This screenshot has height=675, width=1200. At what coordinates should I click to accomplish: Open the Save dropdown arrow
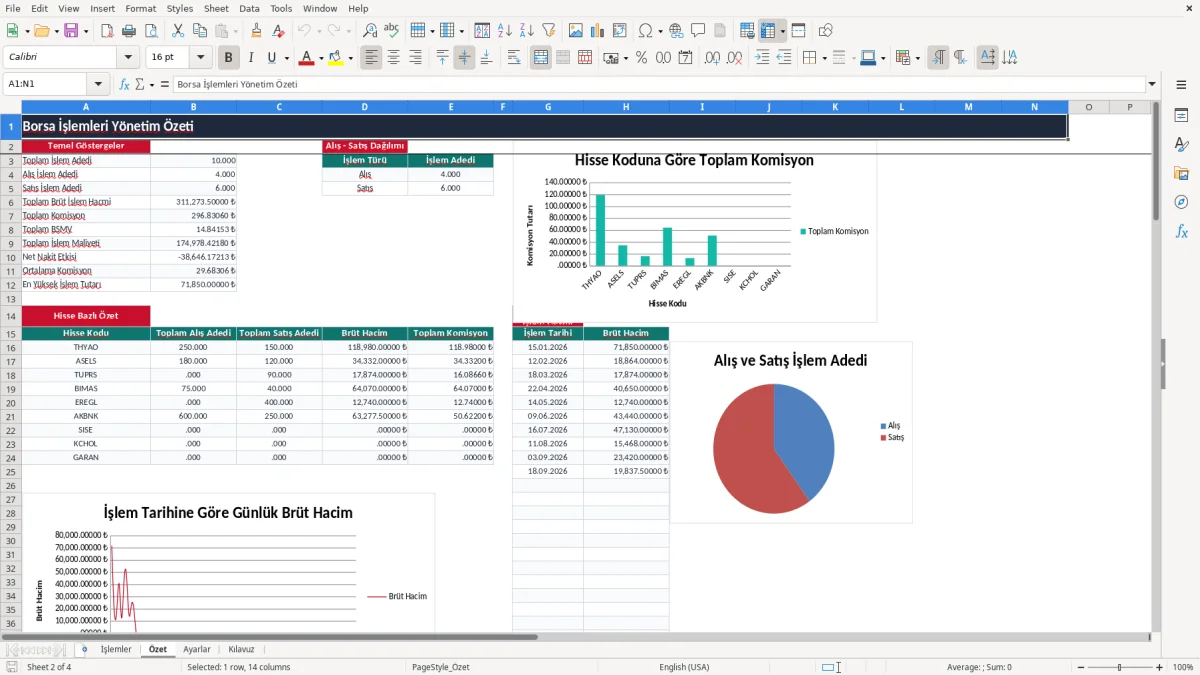click(x=85, y=31)
